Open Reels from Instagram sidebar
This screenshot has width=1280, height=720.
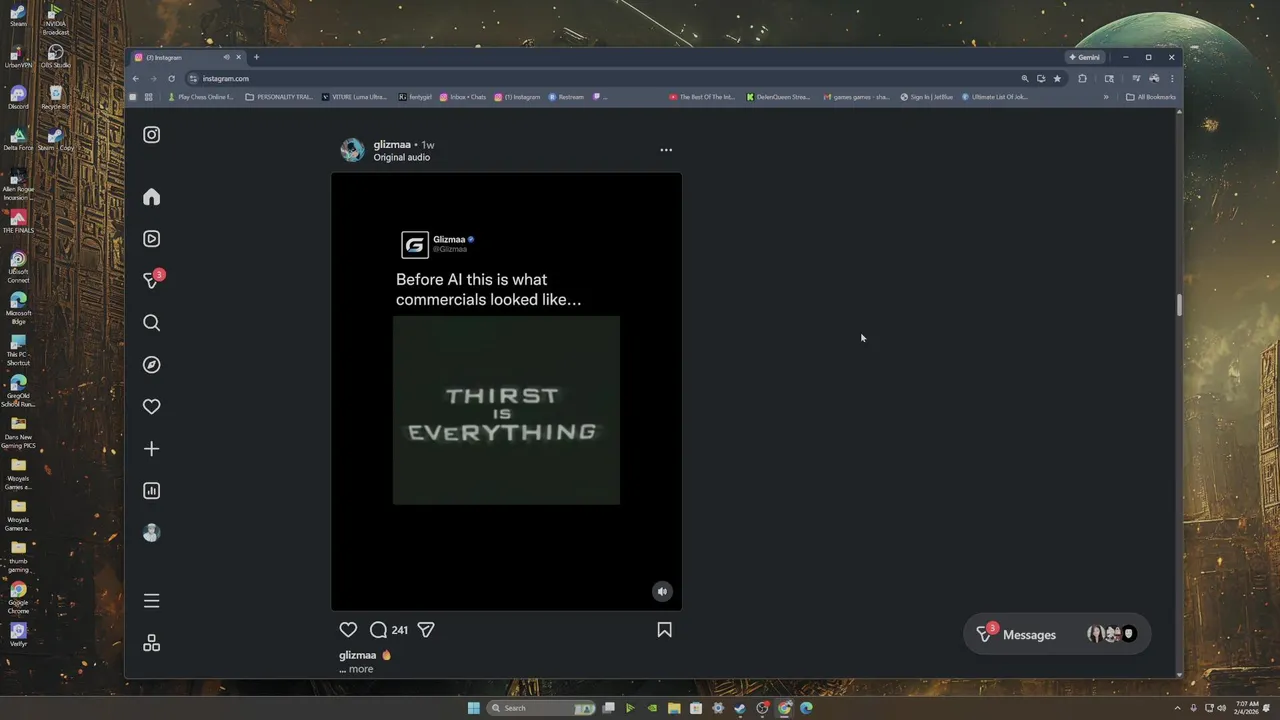click(x=151, y=239)
